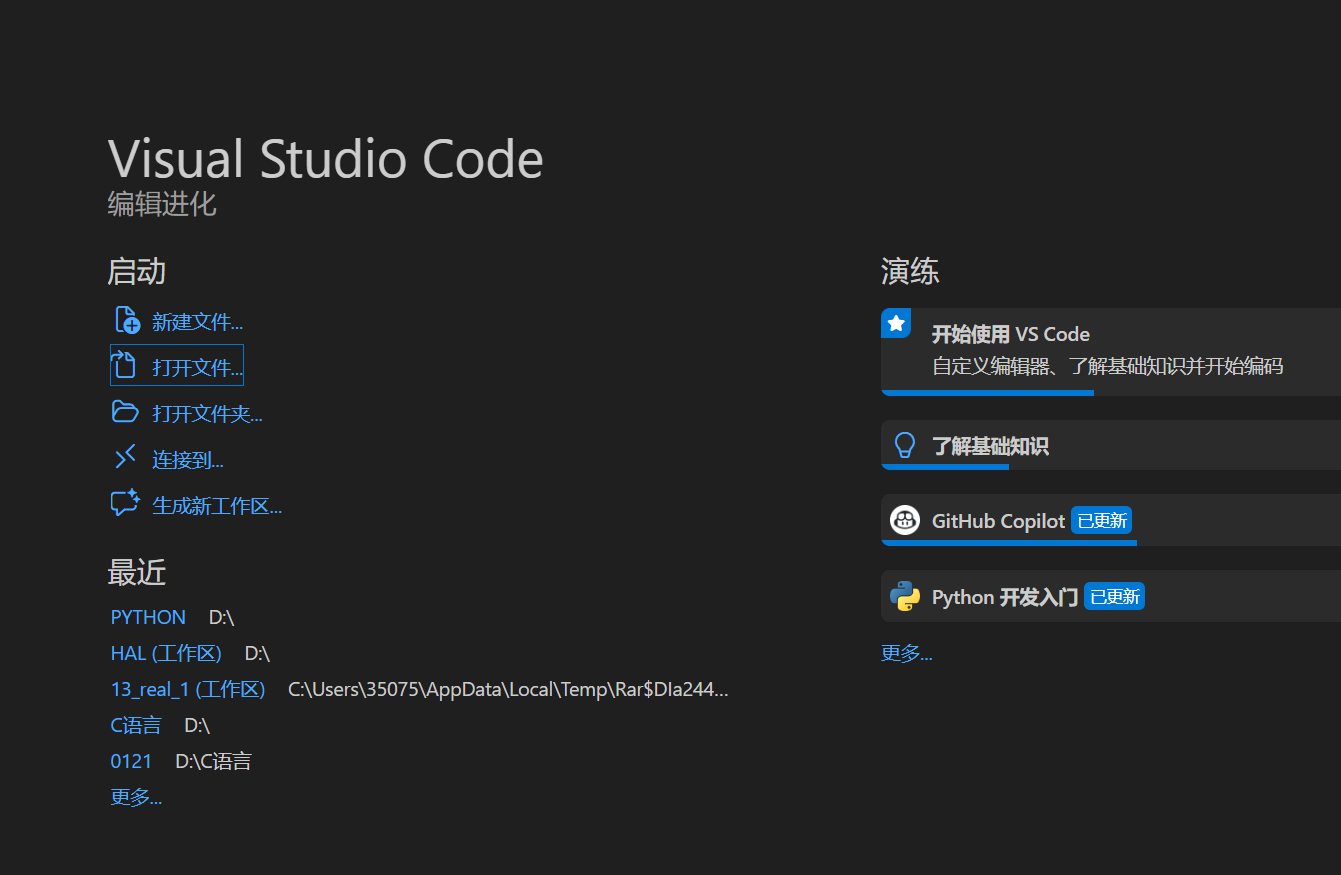Click the 演练 section heading
This screenshot has width=1341, height=875.
910,271
